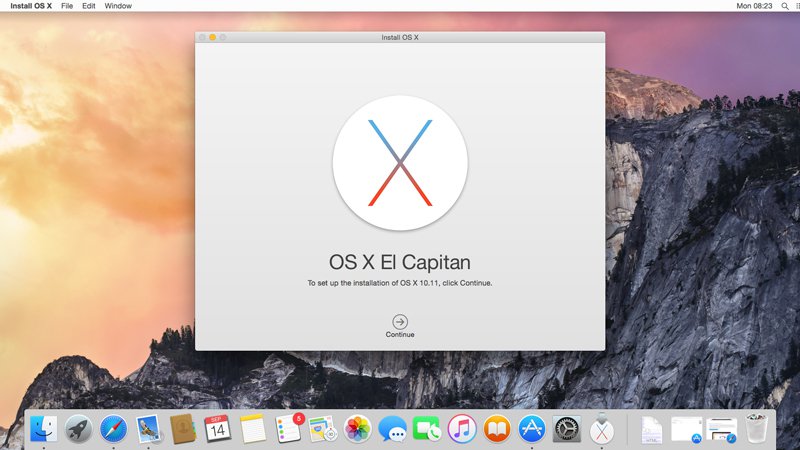Click the OS X El Capitan logo

click(400, 163)
